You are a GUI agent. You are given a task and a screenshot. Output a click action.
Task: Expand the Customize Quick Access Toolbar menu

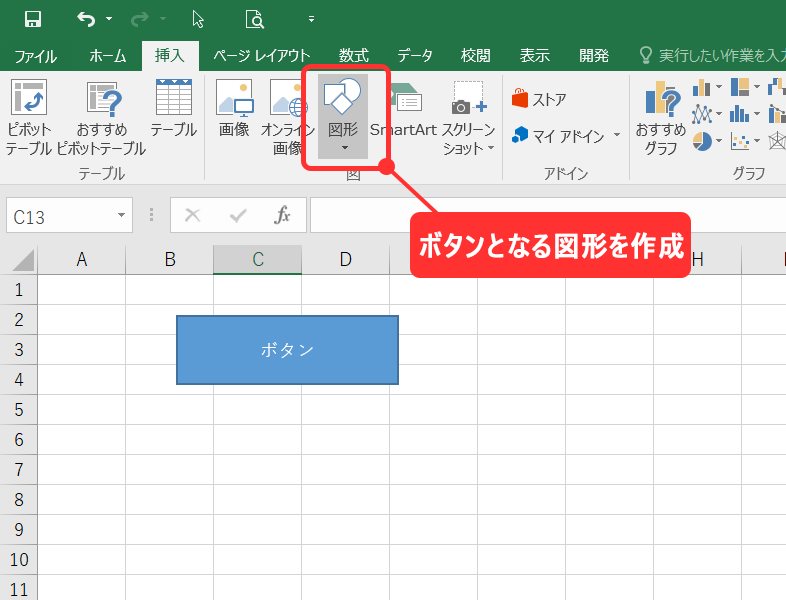[x=311, y=19]
